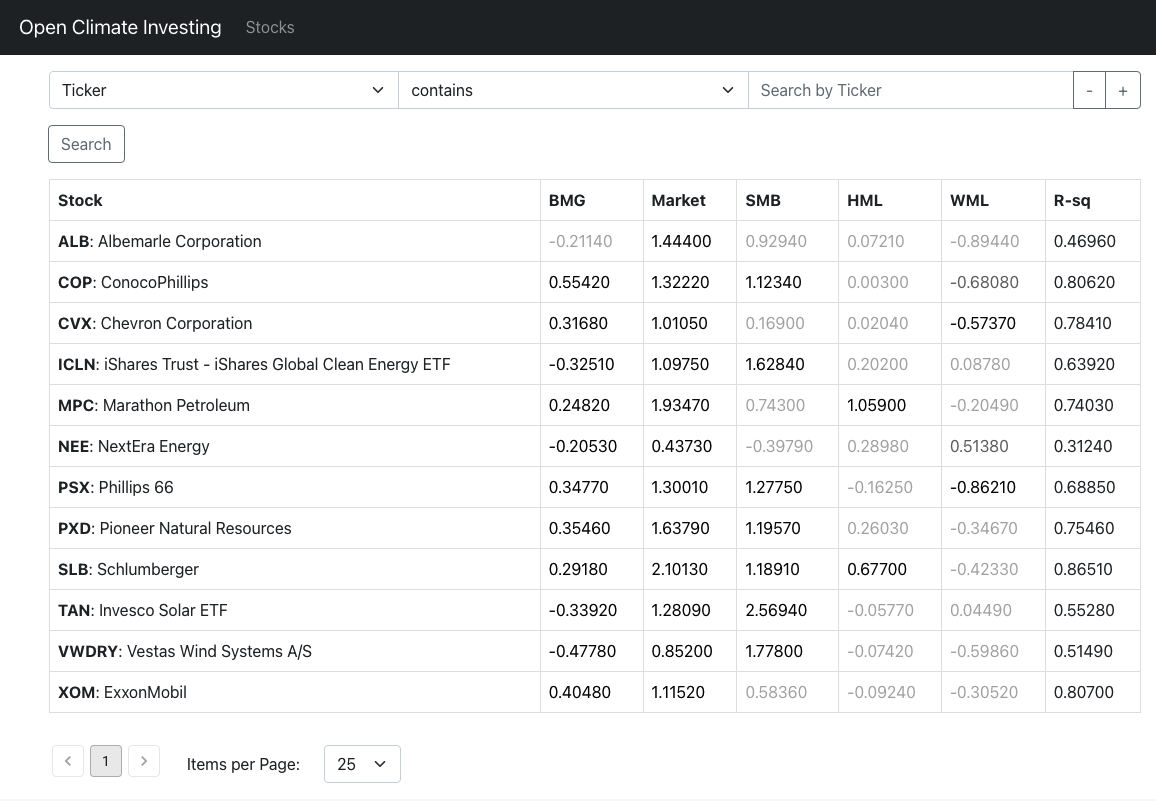Screen dimensions: 1156x801
Task: Select page 1 in pagination
Action: coord(105,761)
